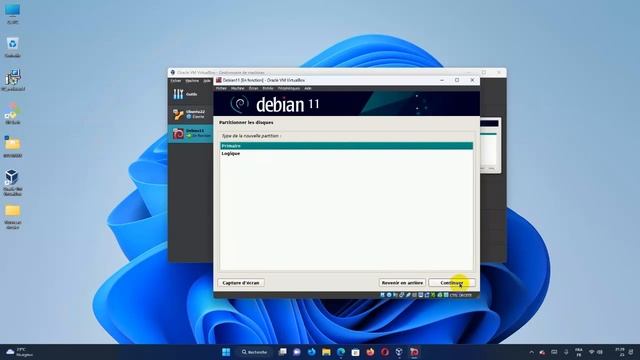This screenshot has height=360, width=640.
Task: Open the bottom yellow folder on desktop
Action: [12, 216]
